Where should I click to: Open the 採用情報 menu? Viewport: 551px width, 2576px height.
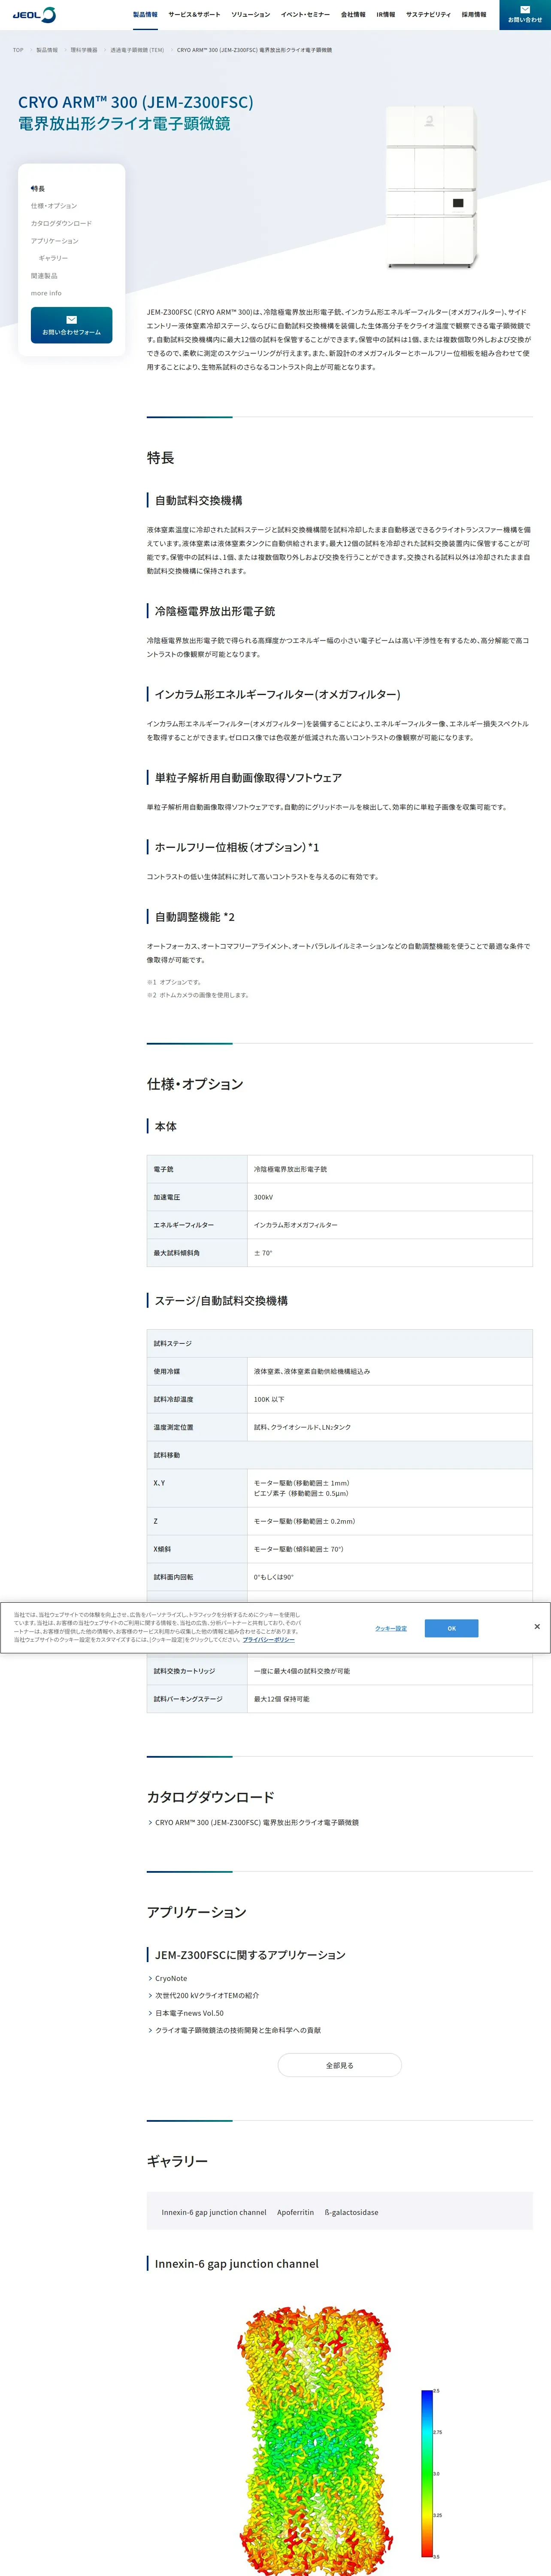474,15
